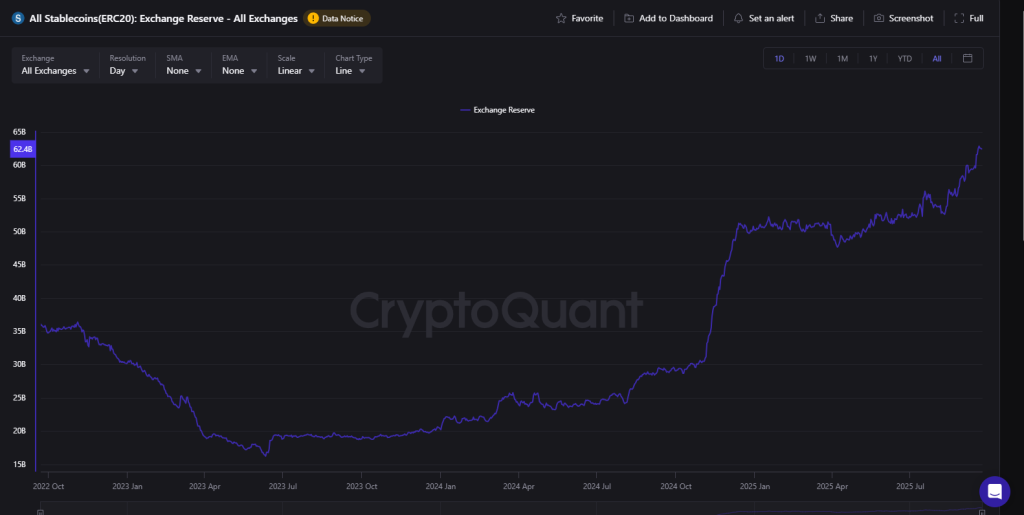Image resolution: width=1024 pixels, height=515 pixels.
Task: Select the YTD time range
Action: coord(904,59)
